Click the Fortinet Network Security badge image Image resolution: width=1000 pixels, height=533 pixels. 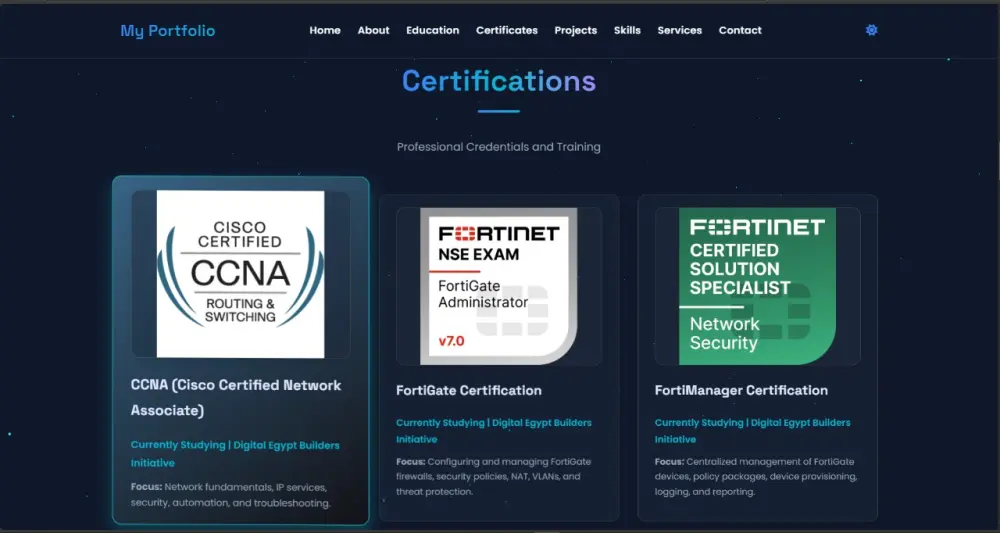point(757,286)
